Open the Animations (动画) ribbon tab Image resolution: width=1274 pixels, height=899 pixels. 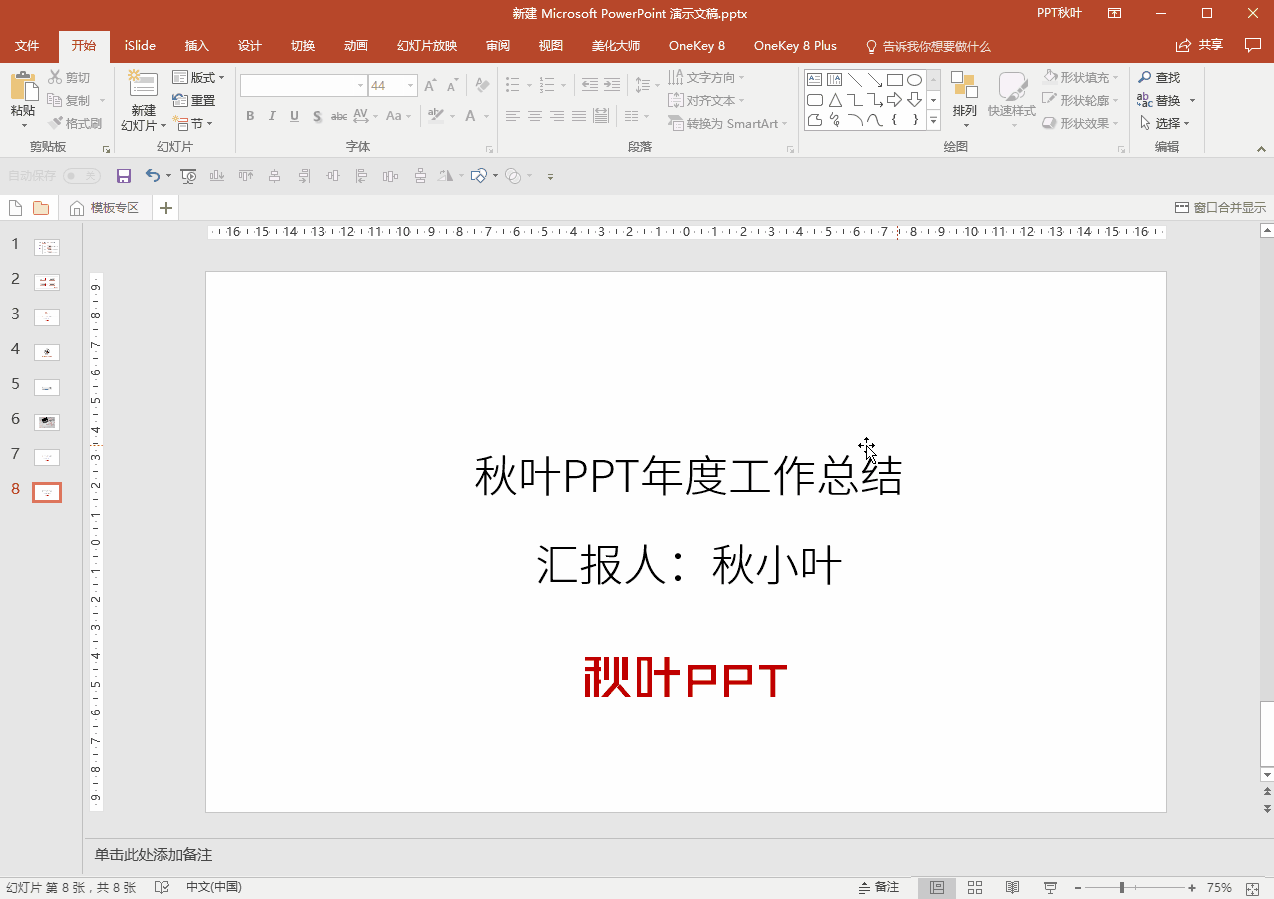click(x=356, y=46)
